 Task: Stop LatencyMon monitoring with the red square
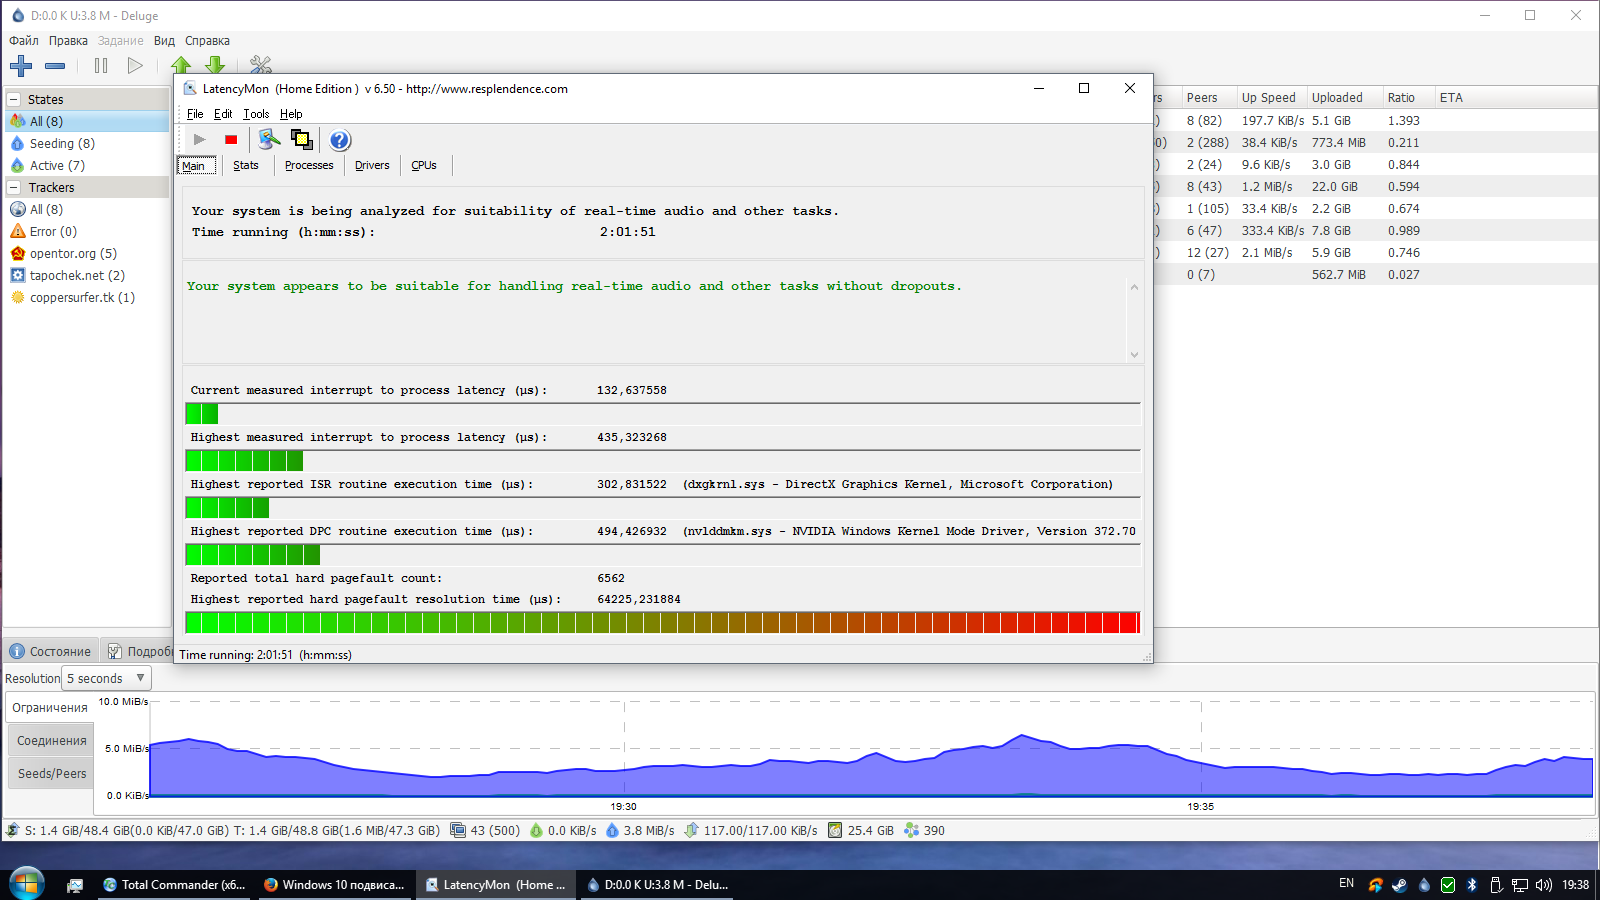click(x=231, y=140)
